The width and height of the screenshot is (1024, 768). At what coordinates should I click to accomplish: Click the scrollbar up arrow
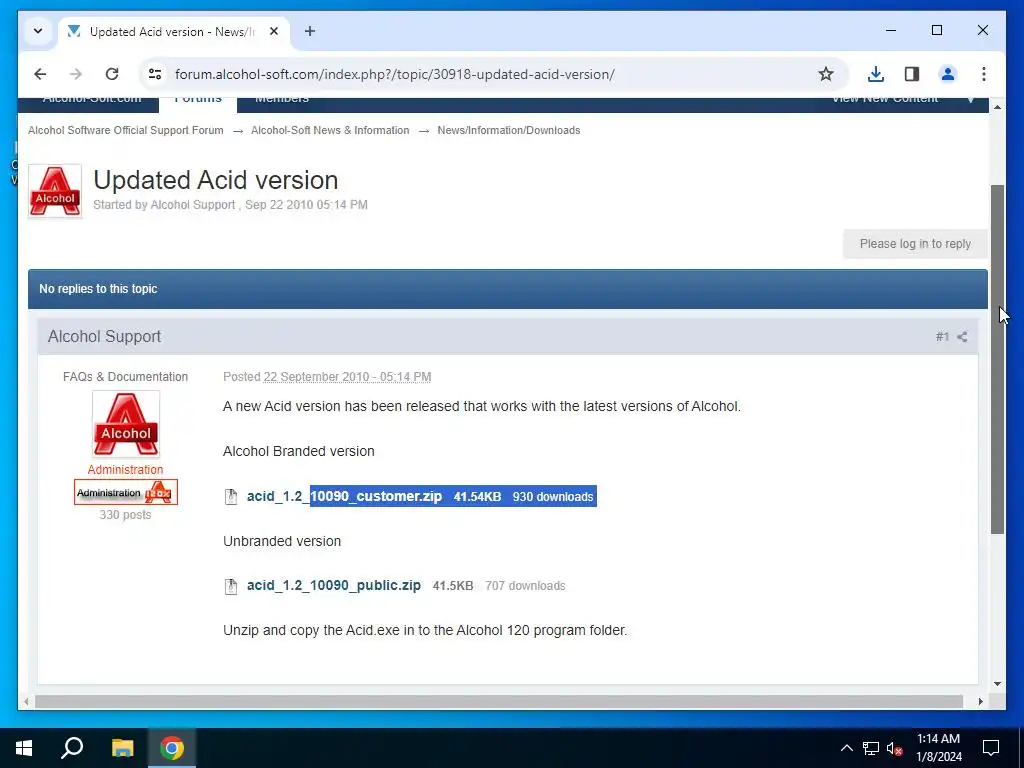[997, 106]
